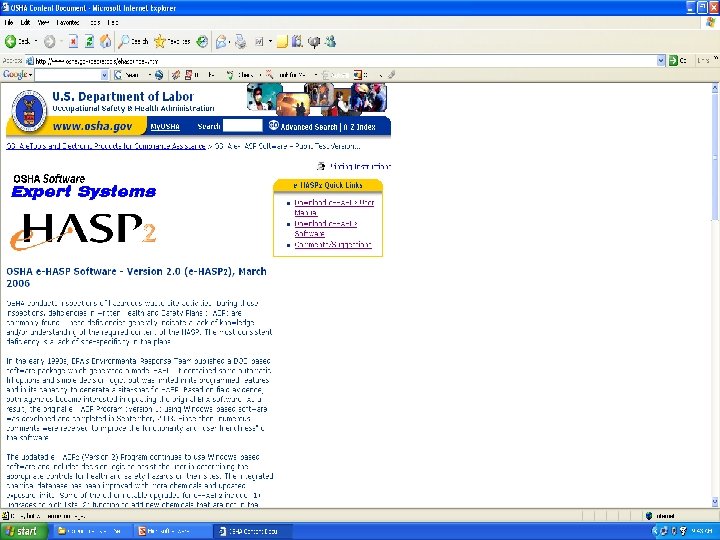Open Download e-HASP2 User Manual link
The image size is (720, 540).
click(x=334, y=207)
